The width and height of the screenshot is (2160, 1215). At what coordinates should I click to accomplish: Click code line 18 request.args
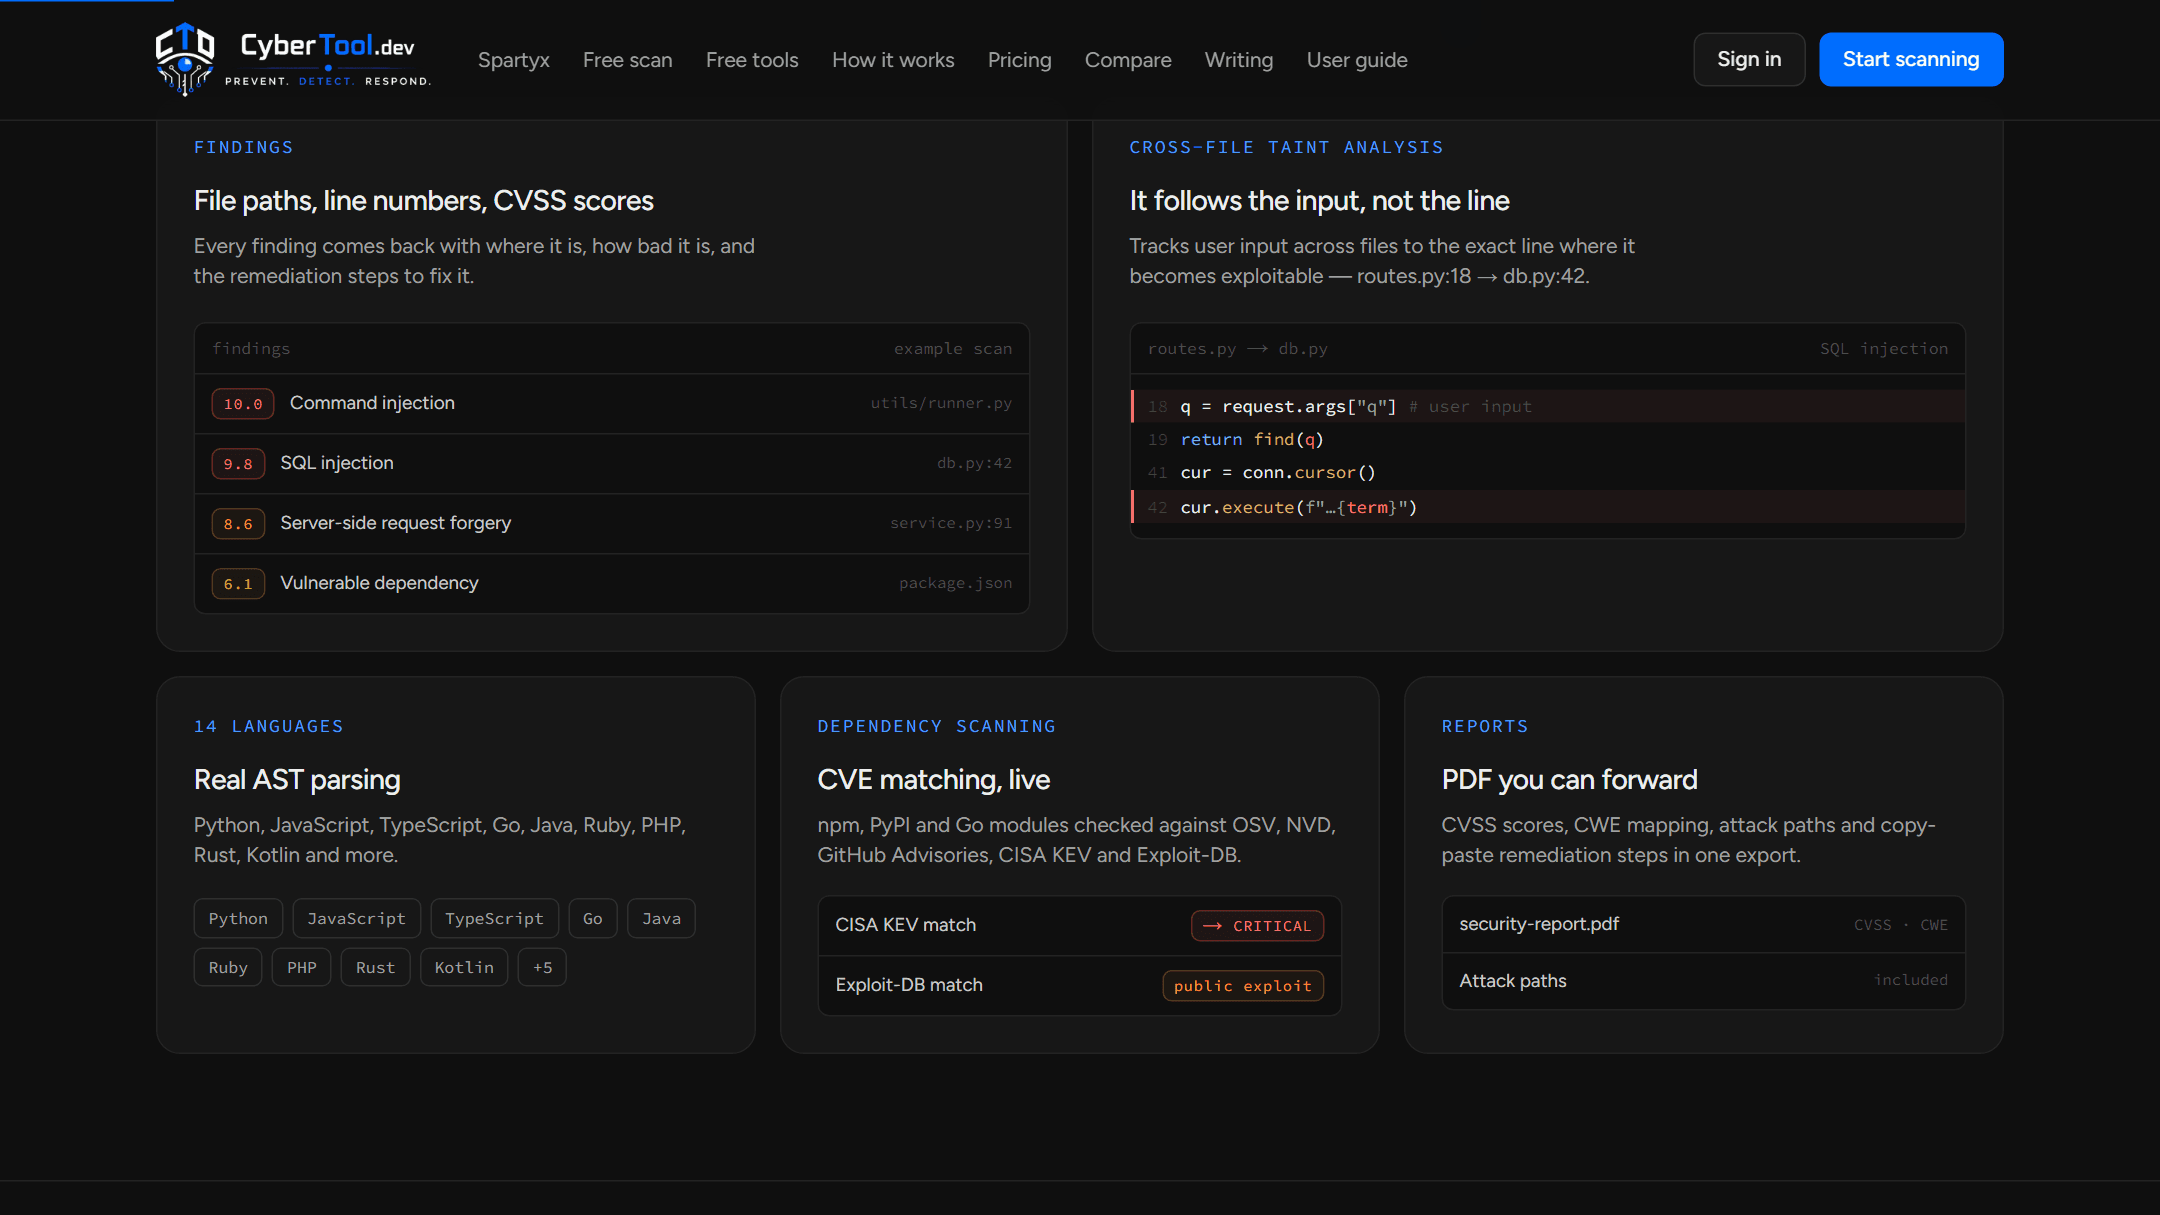tap(1548, 406)
